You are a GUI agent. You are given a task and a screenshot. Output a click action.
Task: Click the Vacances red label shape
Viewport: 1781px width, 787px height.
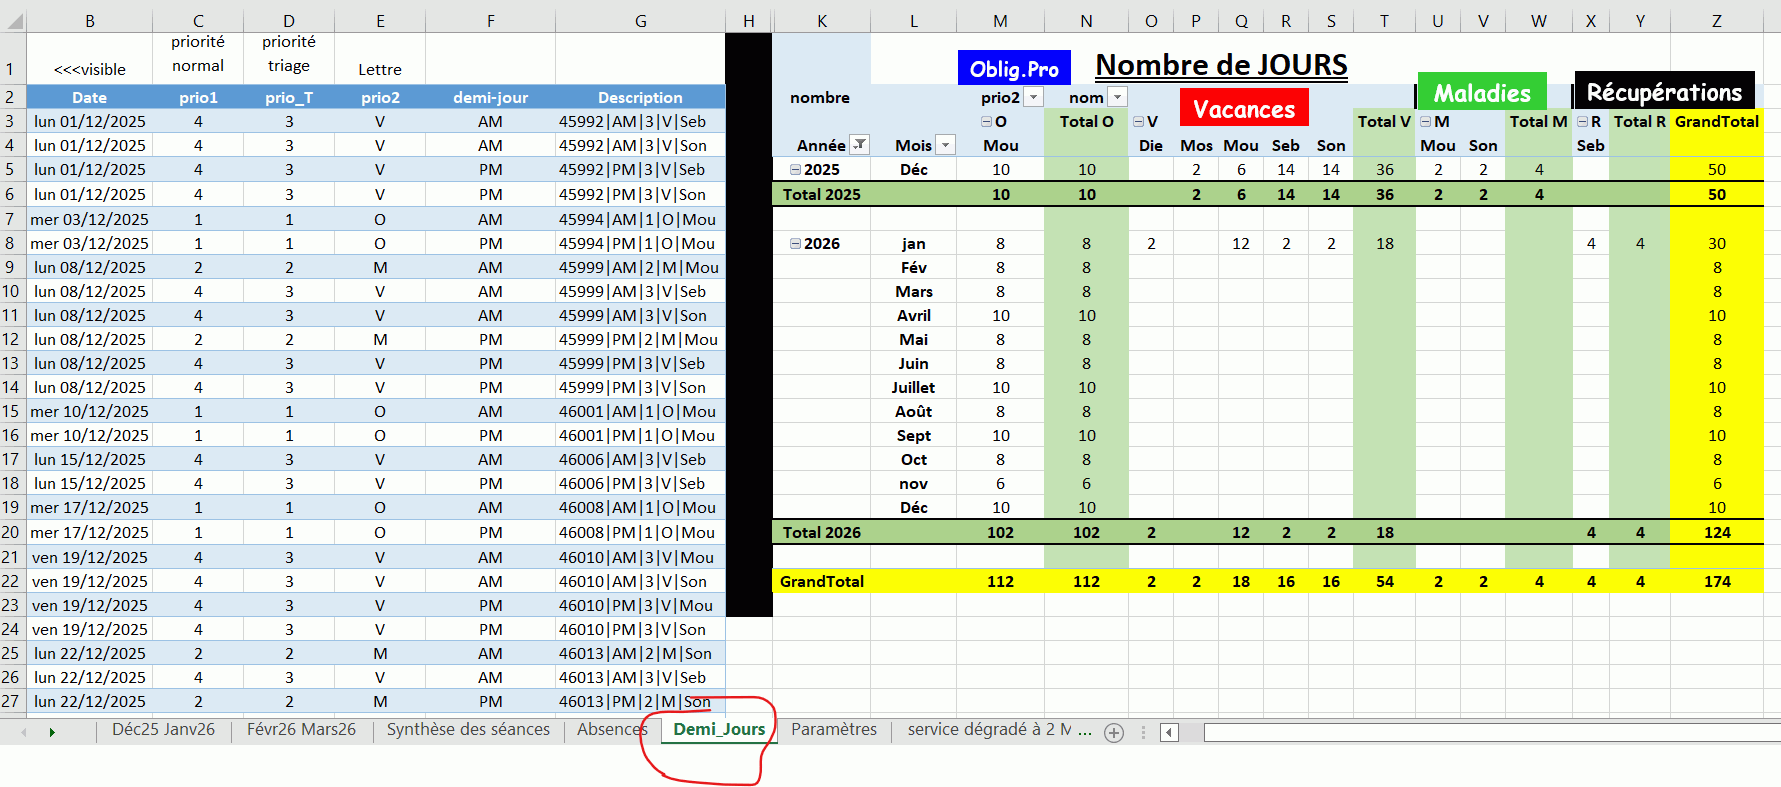click(x=1243, y=109)
